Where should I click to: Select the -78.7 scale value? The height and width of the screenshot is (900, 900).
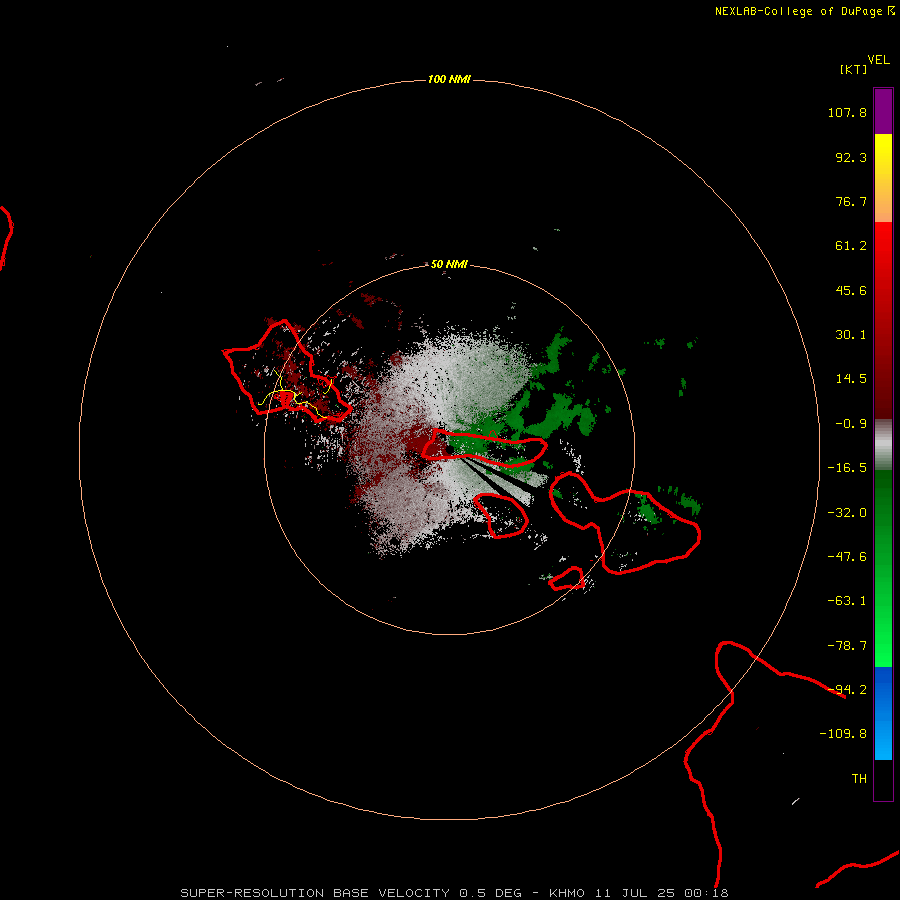pos(847,646)
